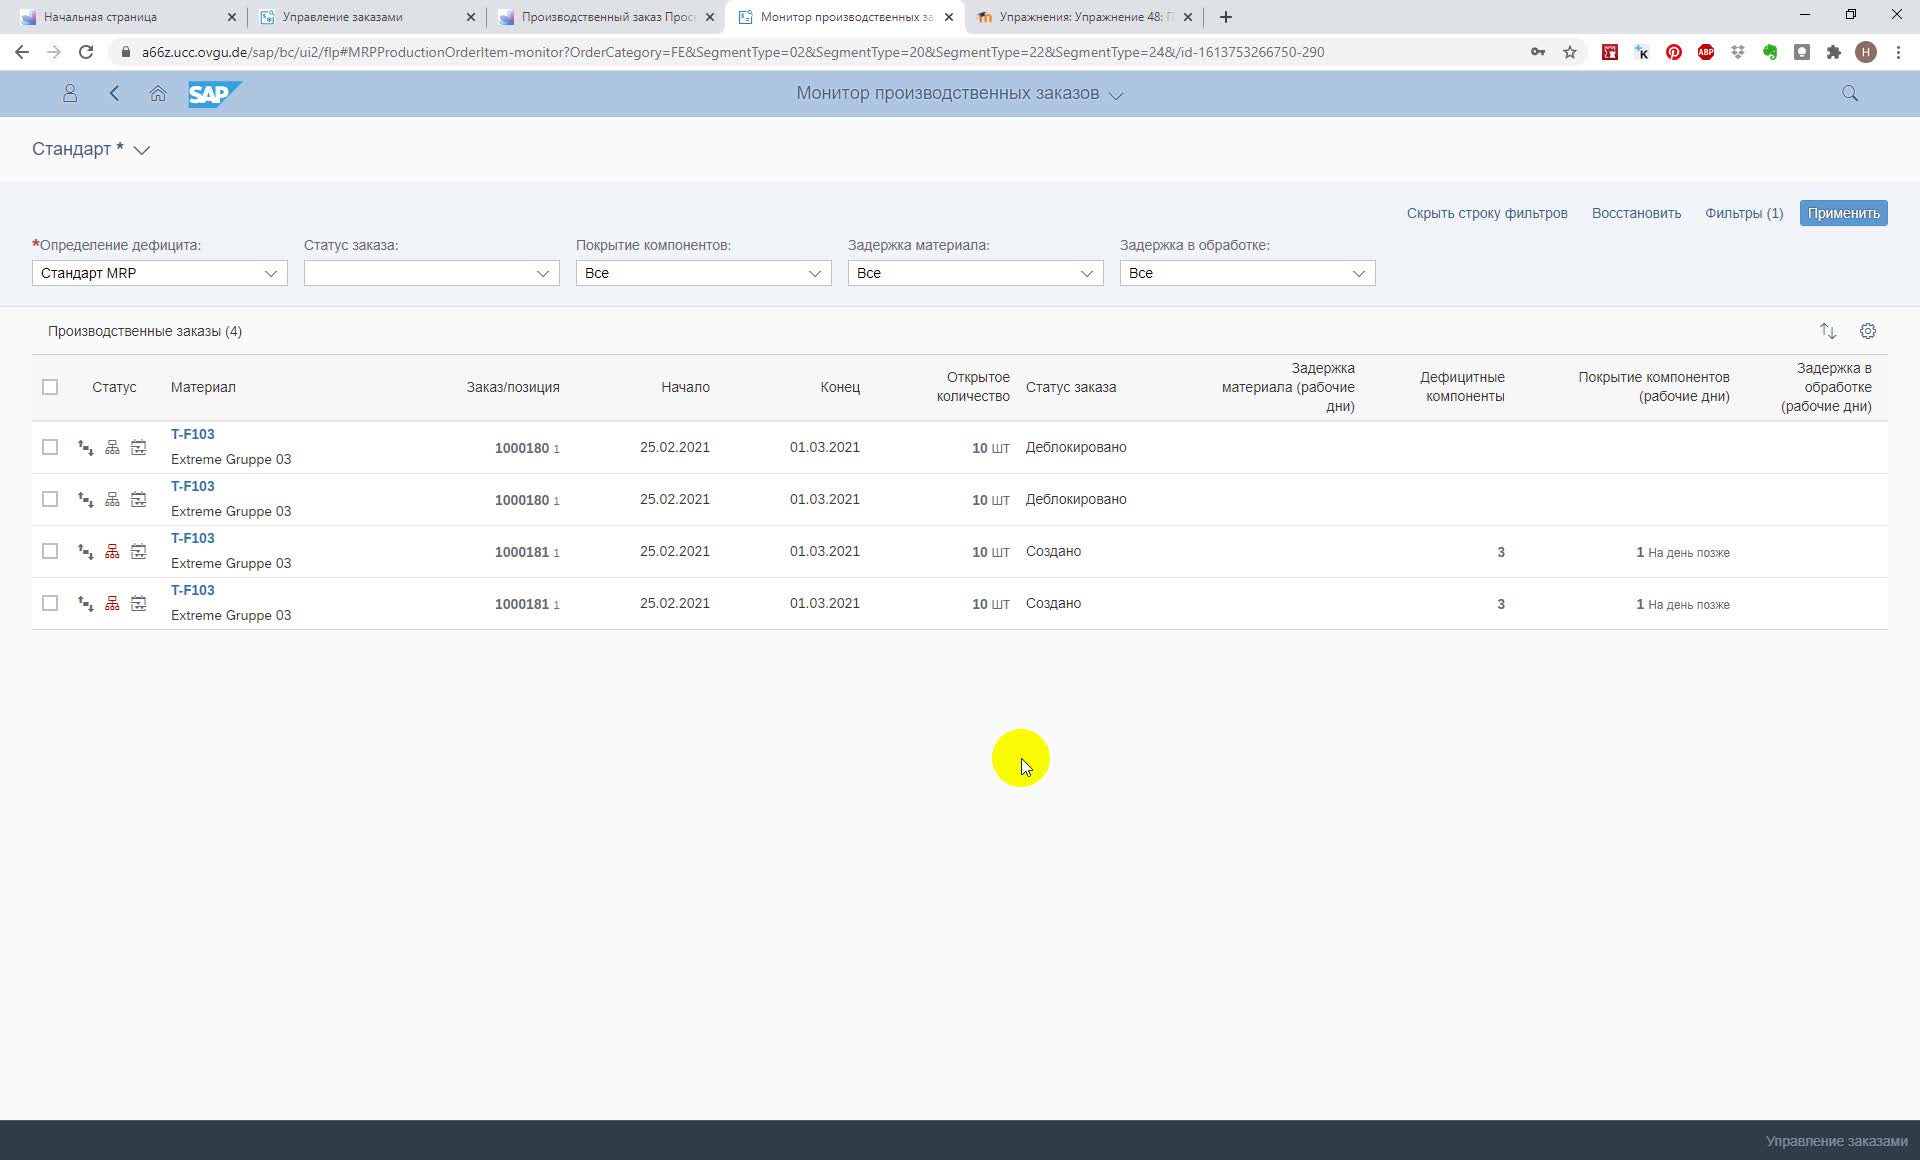The height and width of the screenshot is (1160, 1920).
Task: Click schedule status icon in last 1000181 row
Action: 139,604
